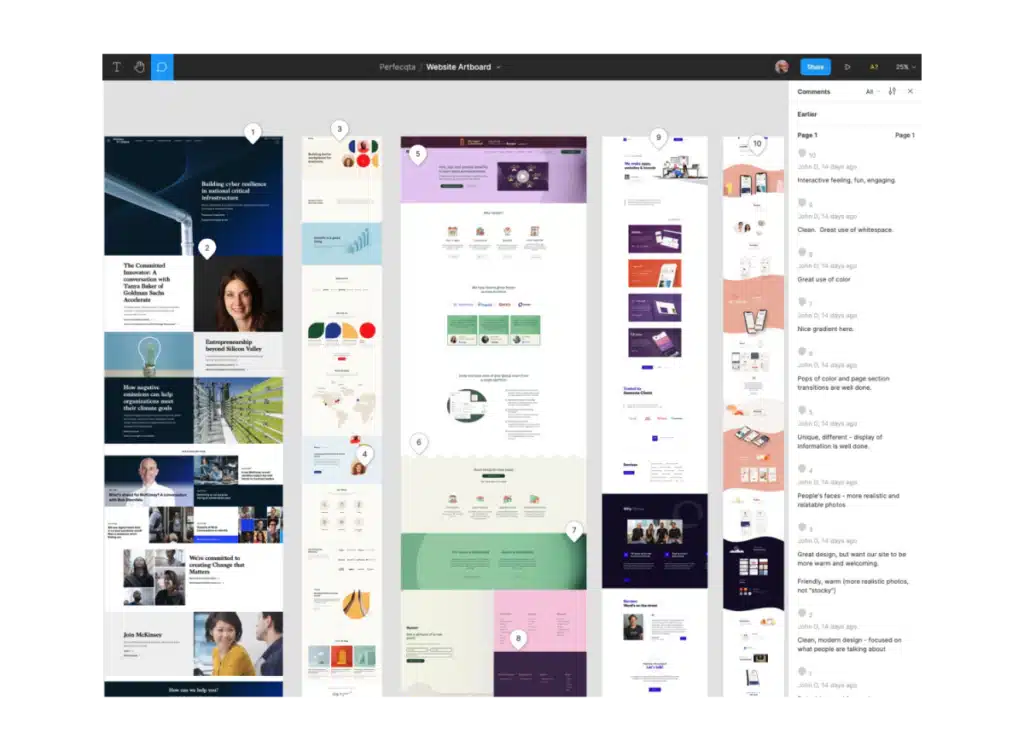The image size is (1024, 751).
Task: Open the All comments filter dropdown
Action: (871, 91)
